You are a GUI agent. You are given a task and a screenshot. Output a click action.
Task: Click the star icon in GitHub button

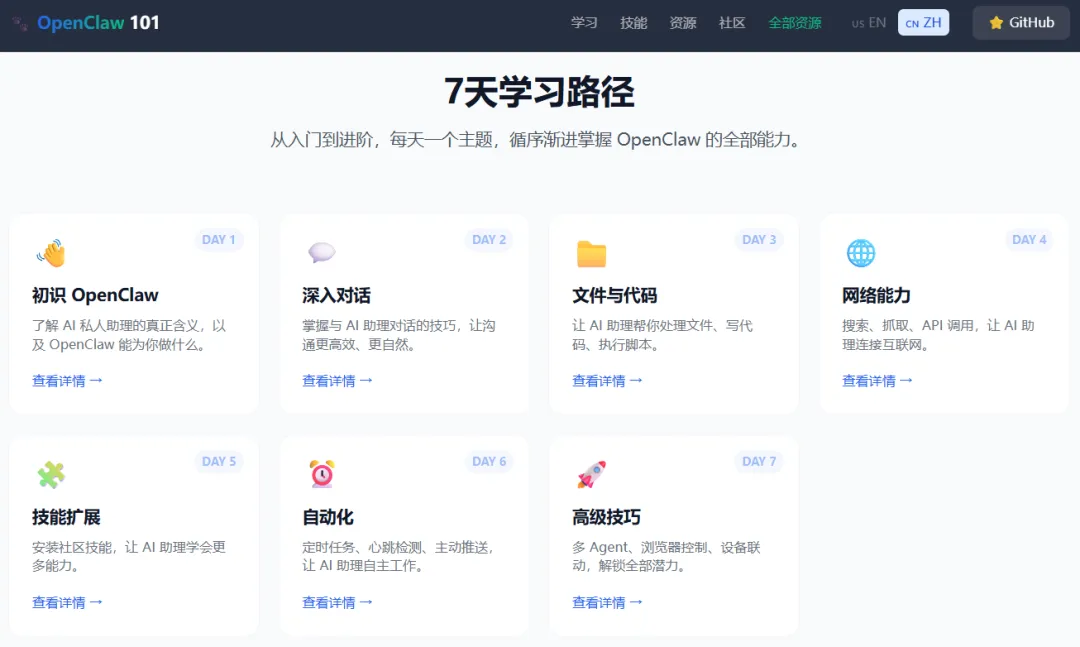pos(996,23)
